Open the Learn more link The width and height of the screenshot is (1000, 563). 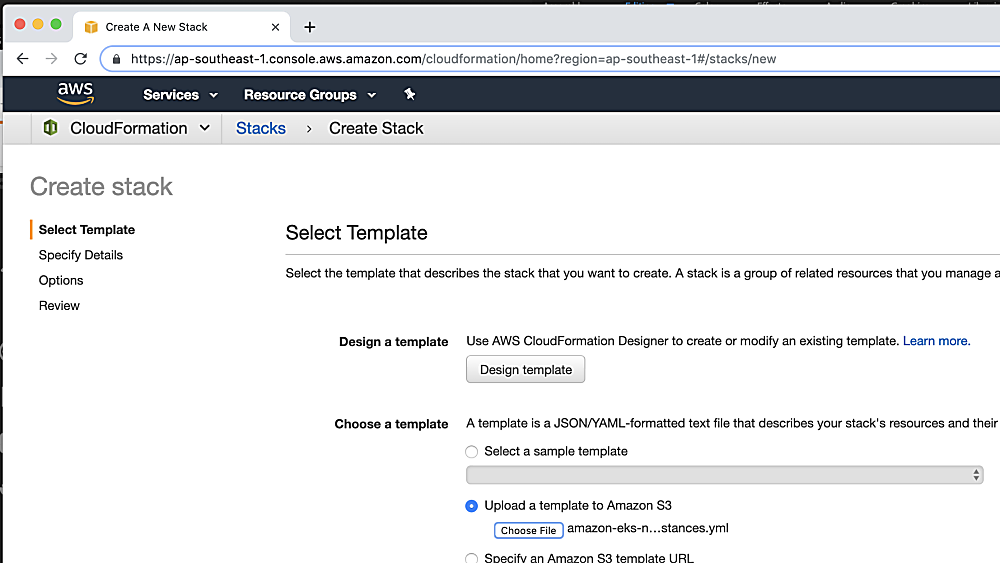(x=936, y=341)
